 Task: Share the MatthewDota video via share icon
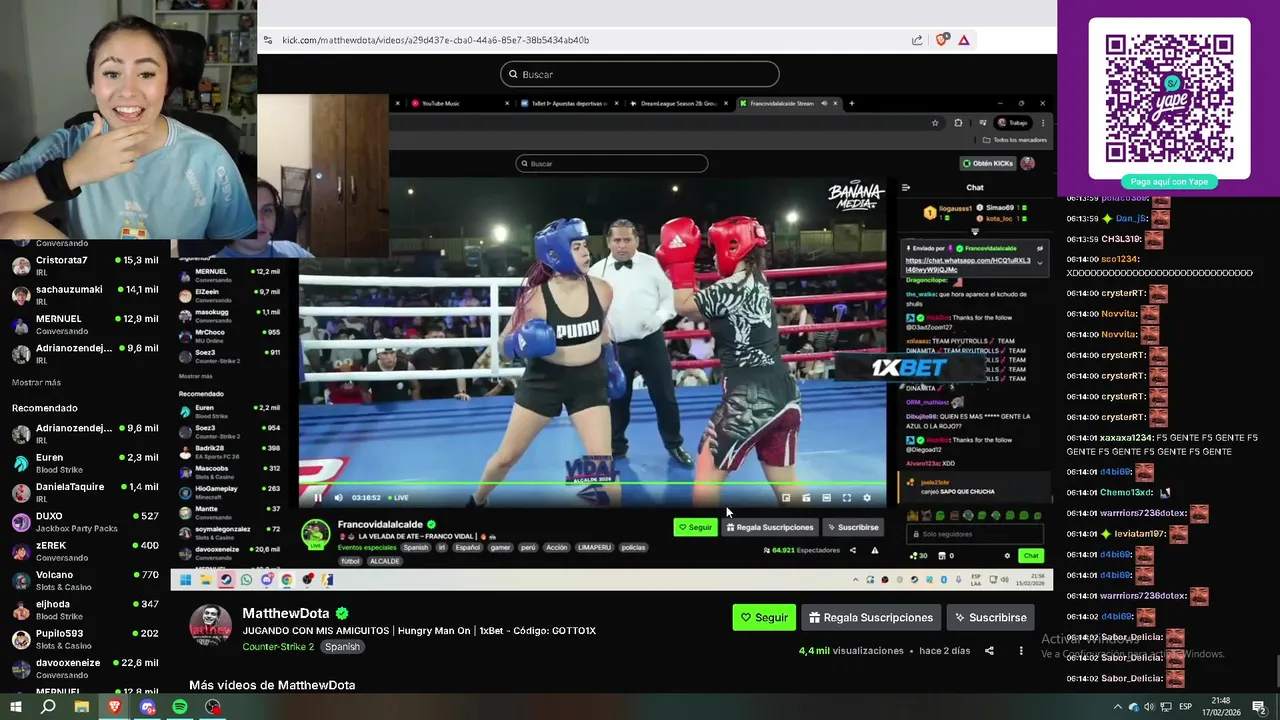(989, 651)
